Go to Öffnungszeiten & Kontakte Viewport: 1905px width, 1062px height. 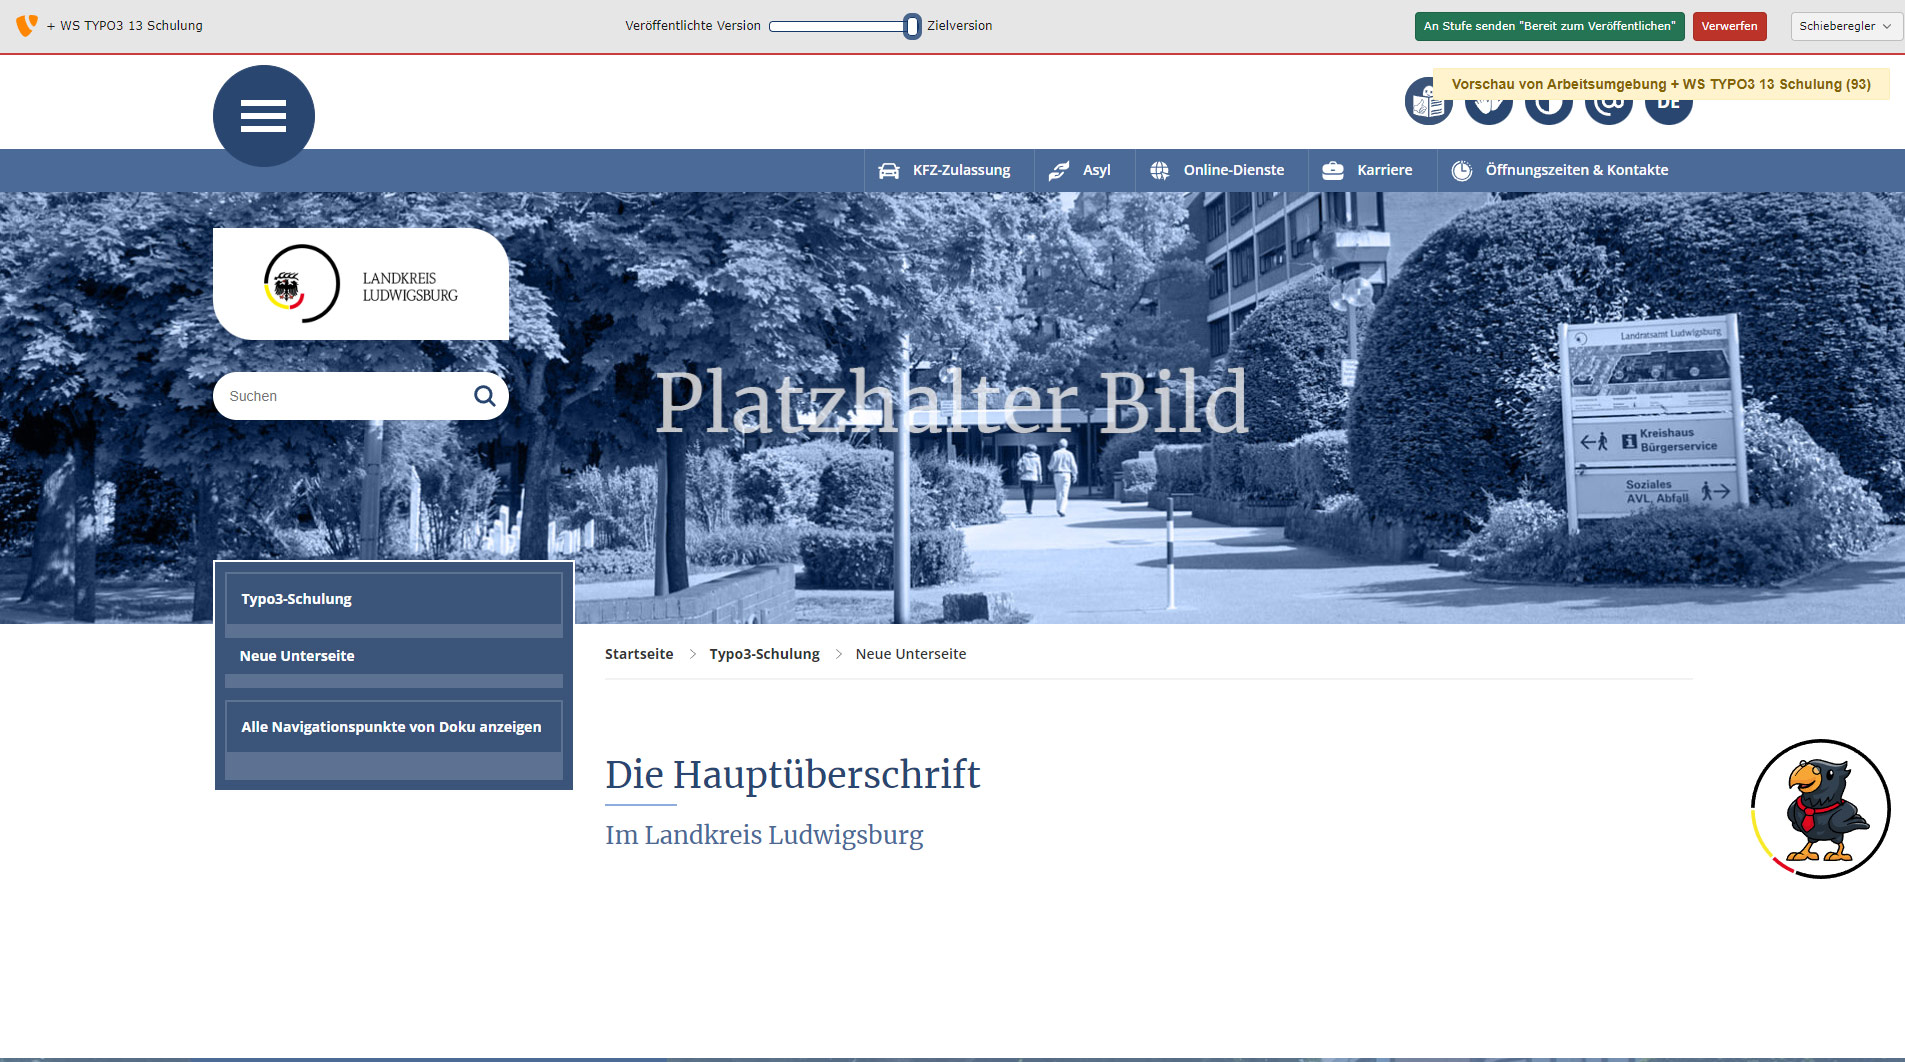tap(1560, 170)
